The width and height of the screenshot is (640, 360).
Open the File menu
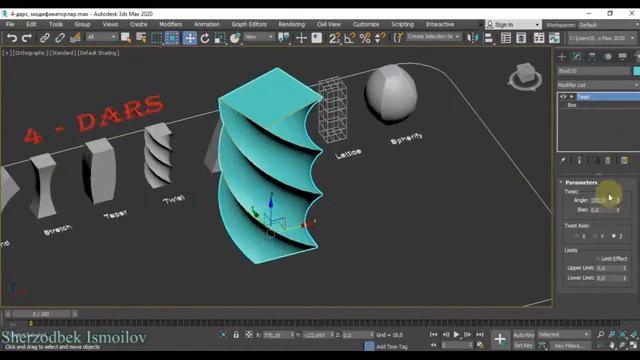pyautogui.click(x=10, y=24)
